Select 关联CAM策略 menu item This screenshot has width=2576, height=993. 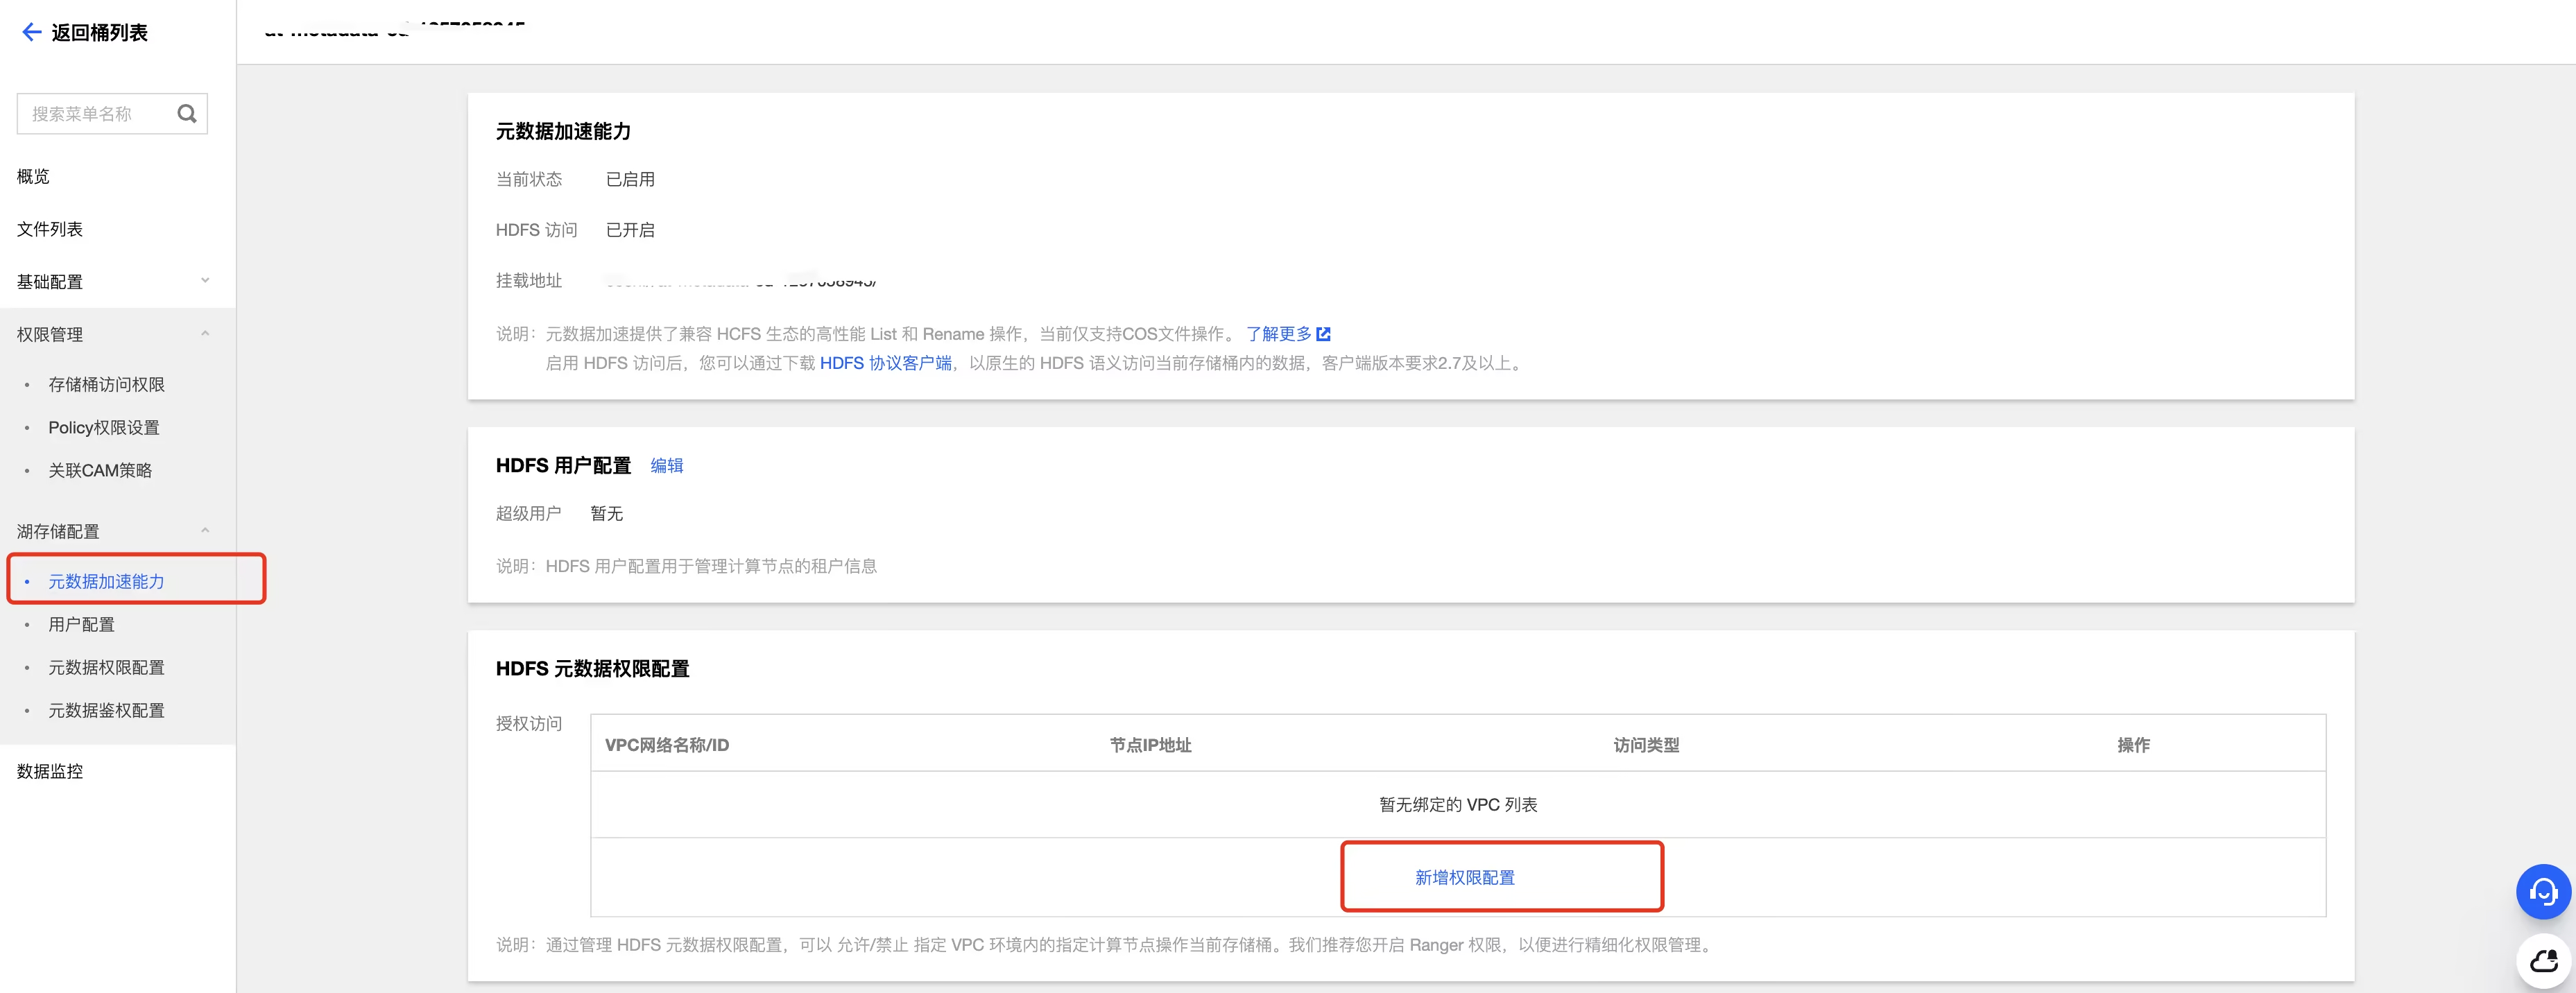pos(100,471)
